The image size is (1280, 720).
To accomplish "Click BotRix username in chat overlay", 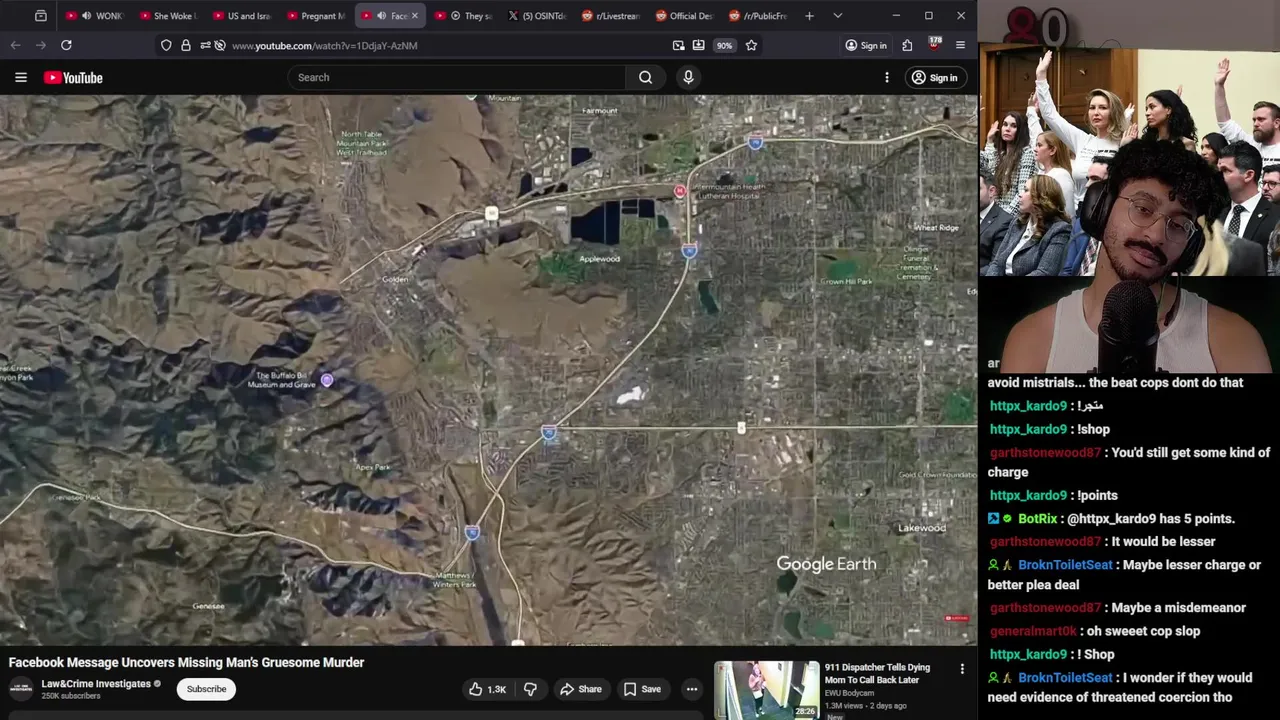I will click(x=1037, y=519).
